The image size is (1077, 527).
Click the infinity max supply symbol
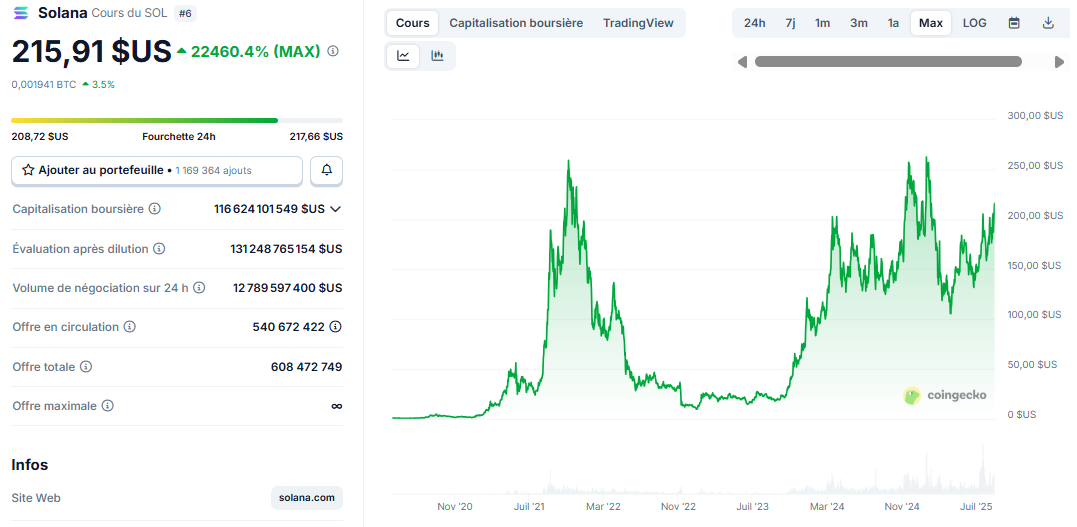(x=337, y=406)
